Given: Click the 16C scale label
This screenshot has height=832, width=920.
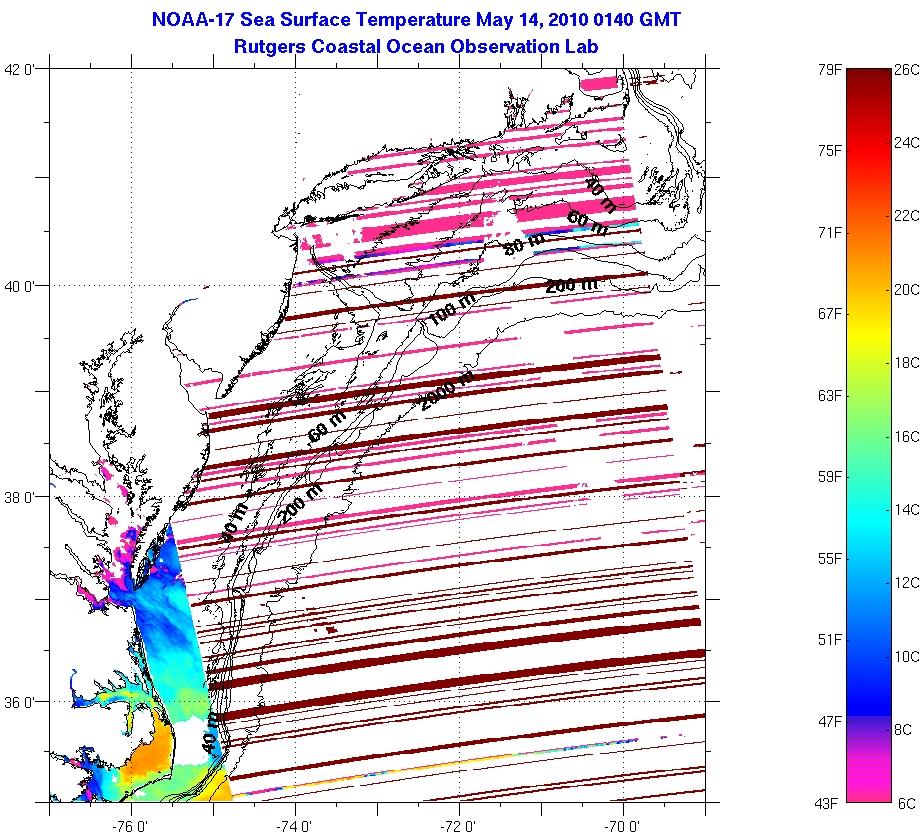Looking at the screenshot, I should (x=907, y=436).
